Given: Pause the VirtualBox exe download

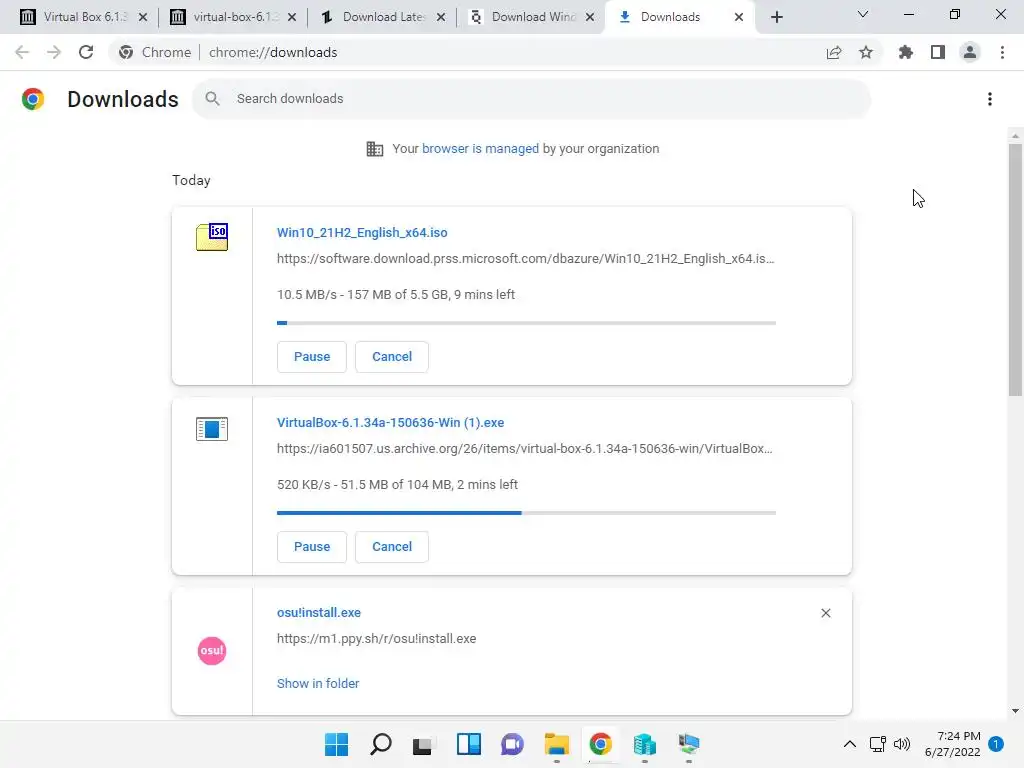Looking at the screenshot, I should coord(312,547).
